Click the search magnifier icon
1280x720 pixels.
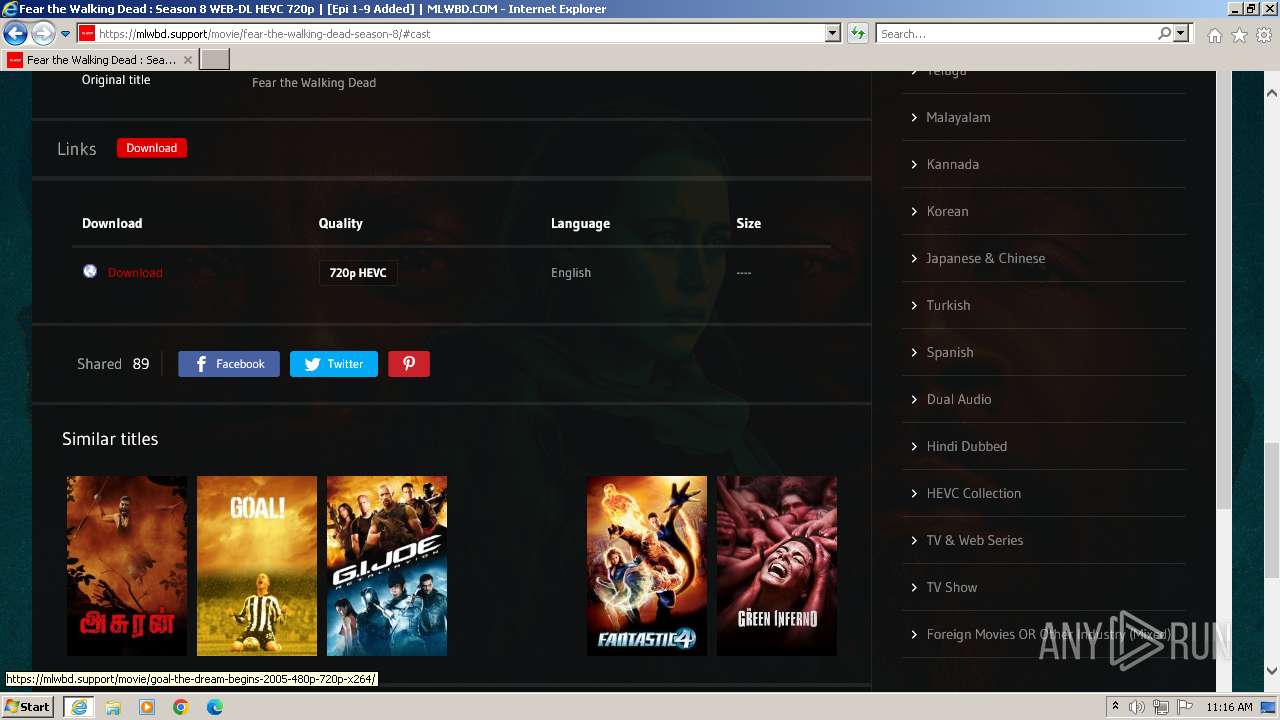[x=1164, y=34]
